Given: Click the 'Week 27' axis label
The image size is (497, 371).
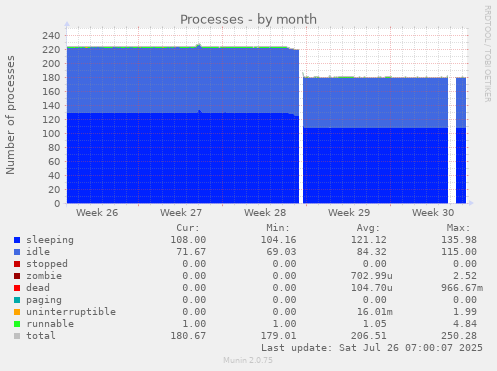Looking at the screenshot, I should (181, 213).
